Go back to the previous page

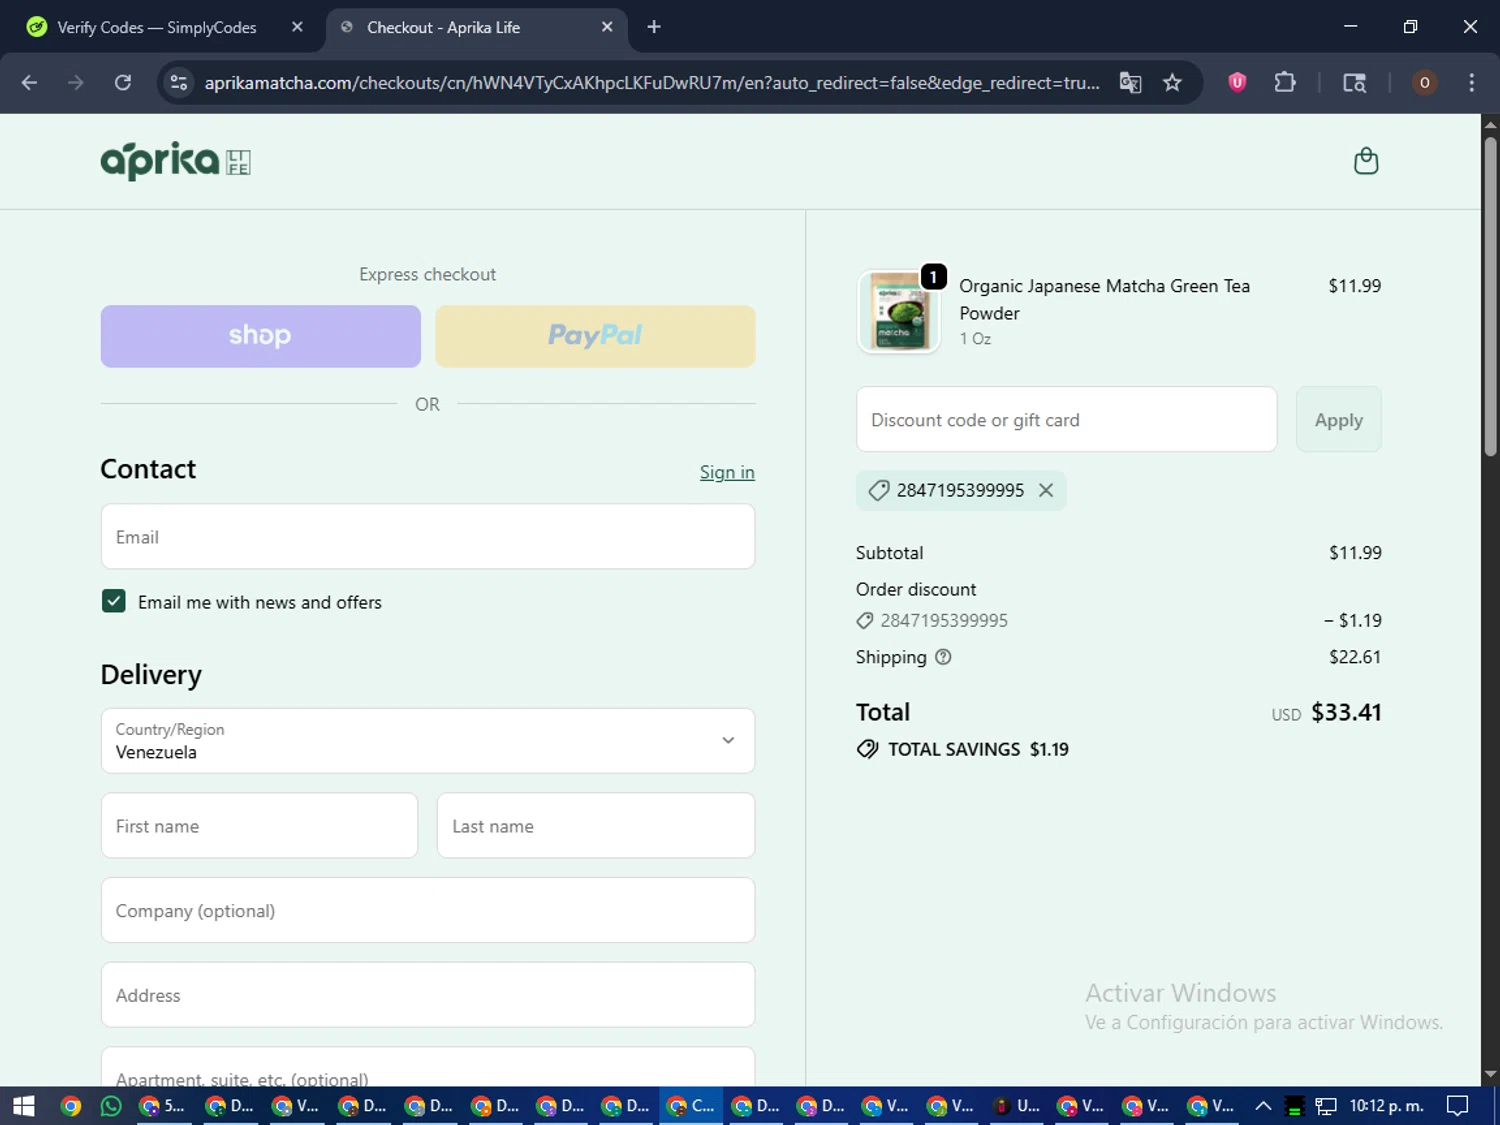[29, 83]
